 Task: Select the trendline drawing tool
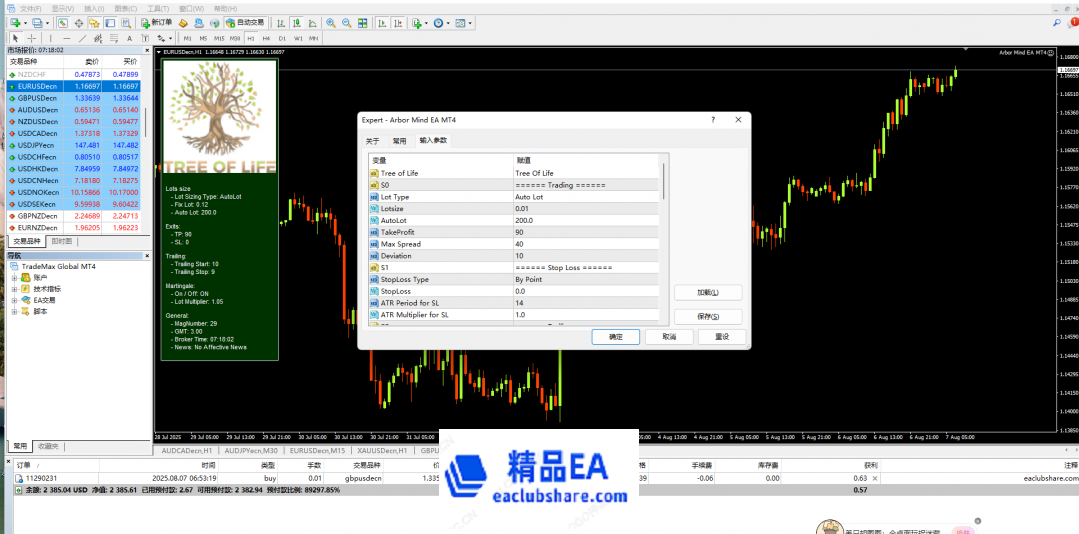click(x=82, y=38)
